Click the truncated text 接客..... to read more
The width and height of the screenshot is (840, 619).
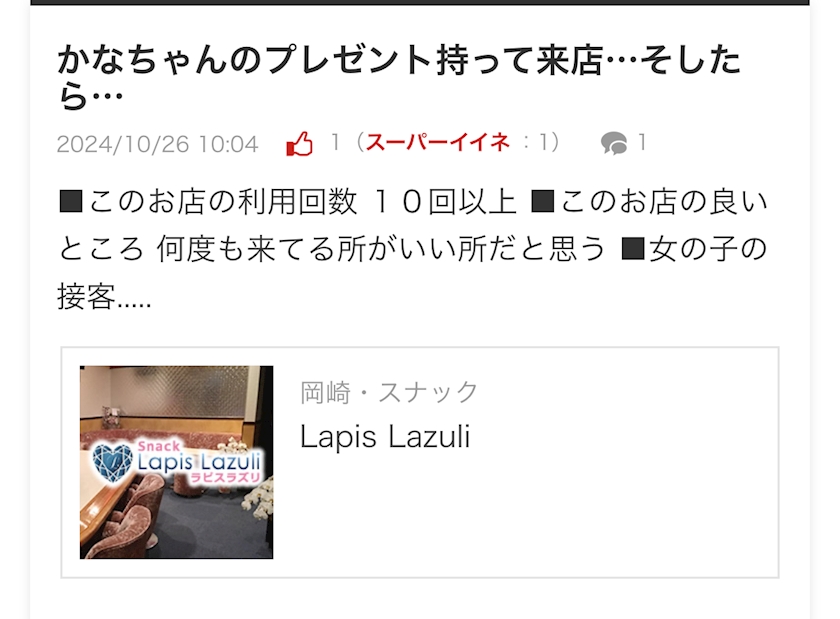[104, 296]
